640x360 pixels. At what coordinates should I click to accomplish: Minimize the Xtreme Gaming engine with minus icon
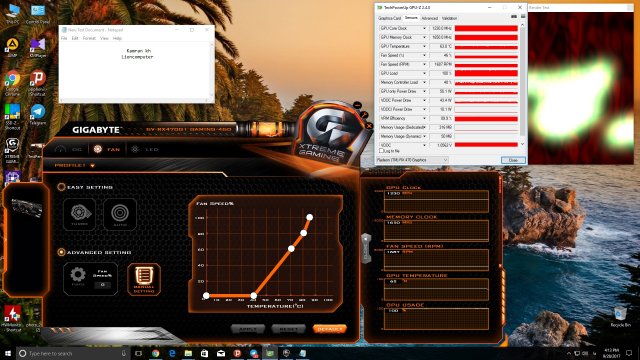(x=357, y=105)
